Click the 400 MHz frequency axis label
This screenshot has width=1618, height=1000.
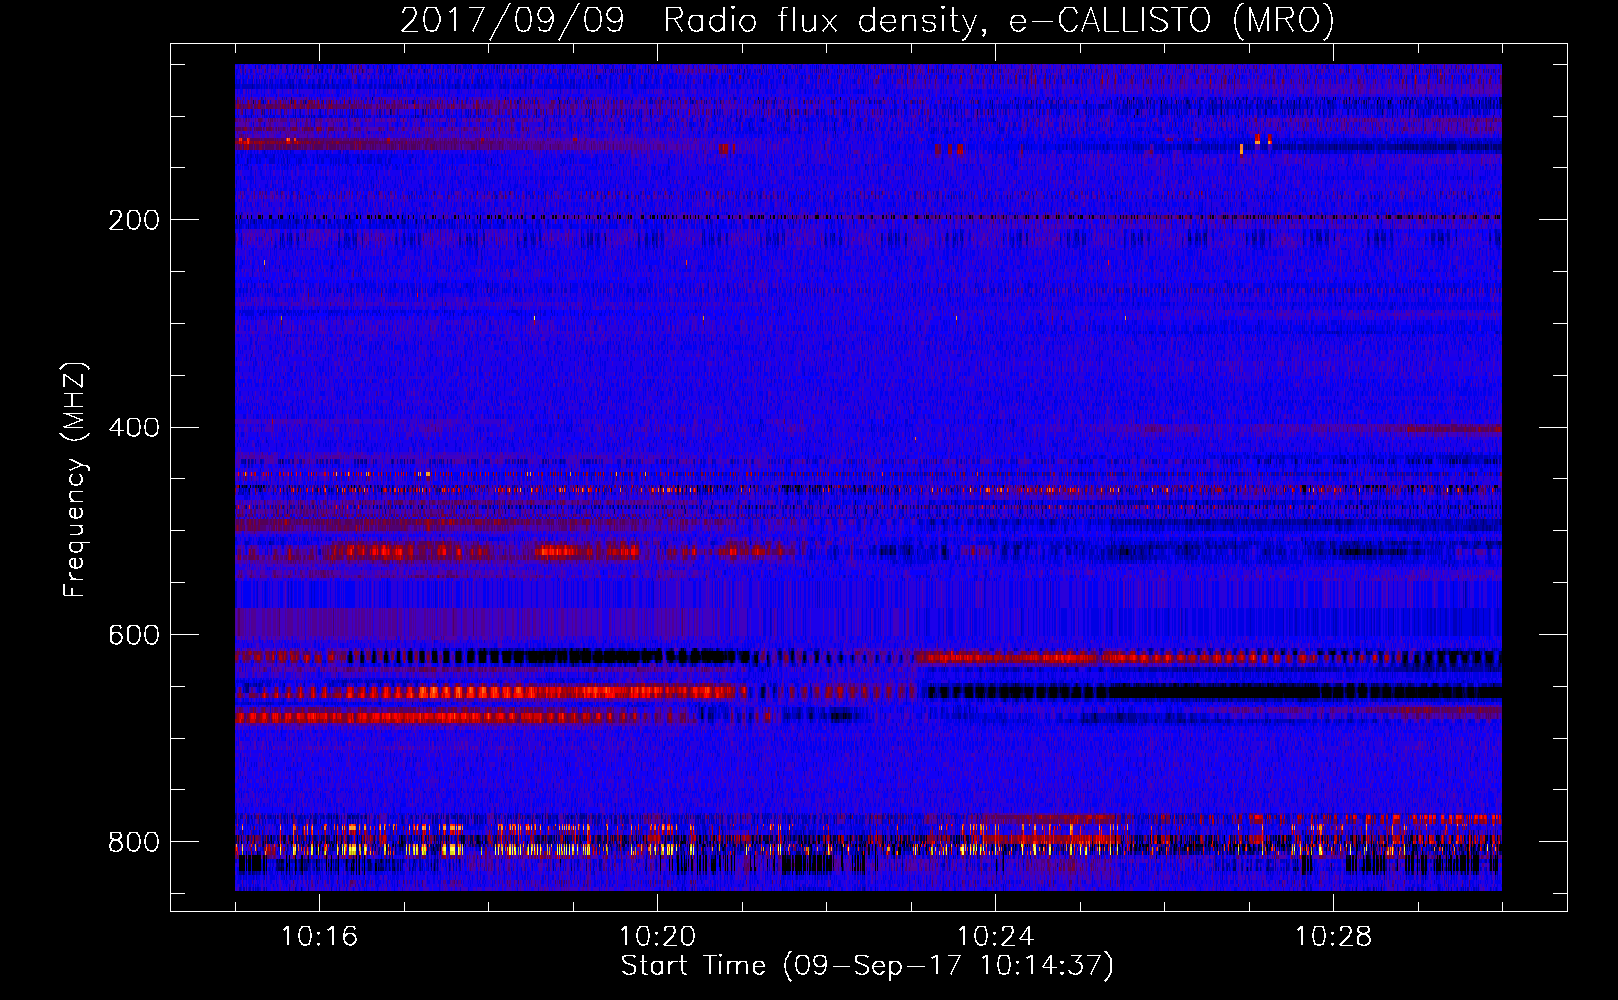pyautogui.click(x=133, y=428)
